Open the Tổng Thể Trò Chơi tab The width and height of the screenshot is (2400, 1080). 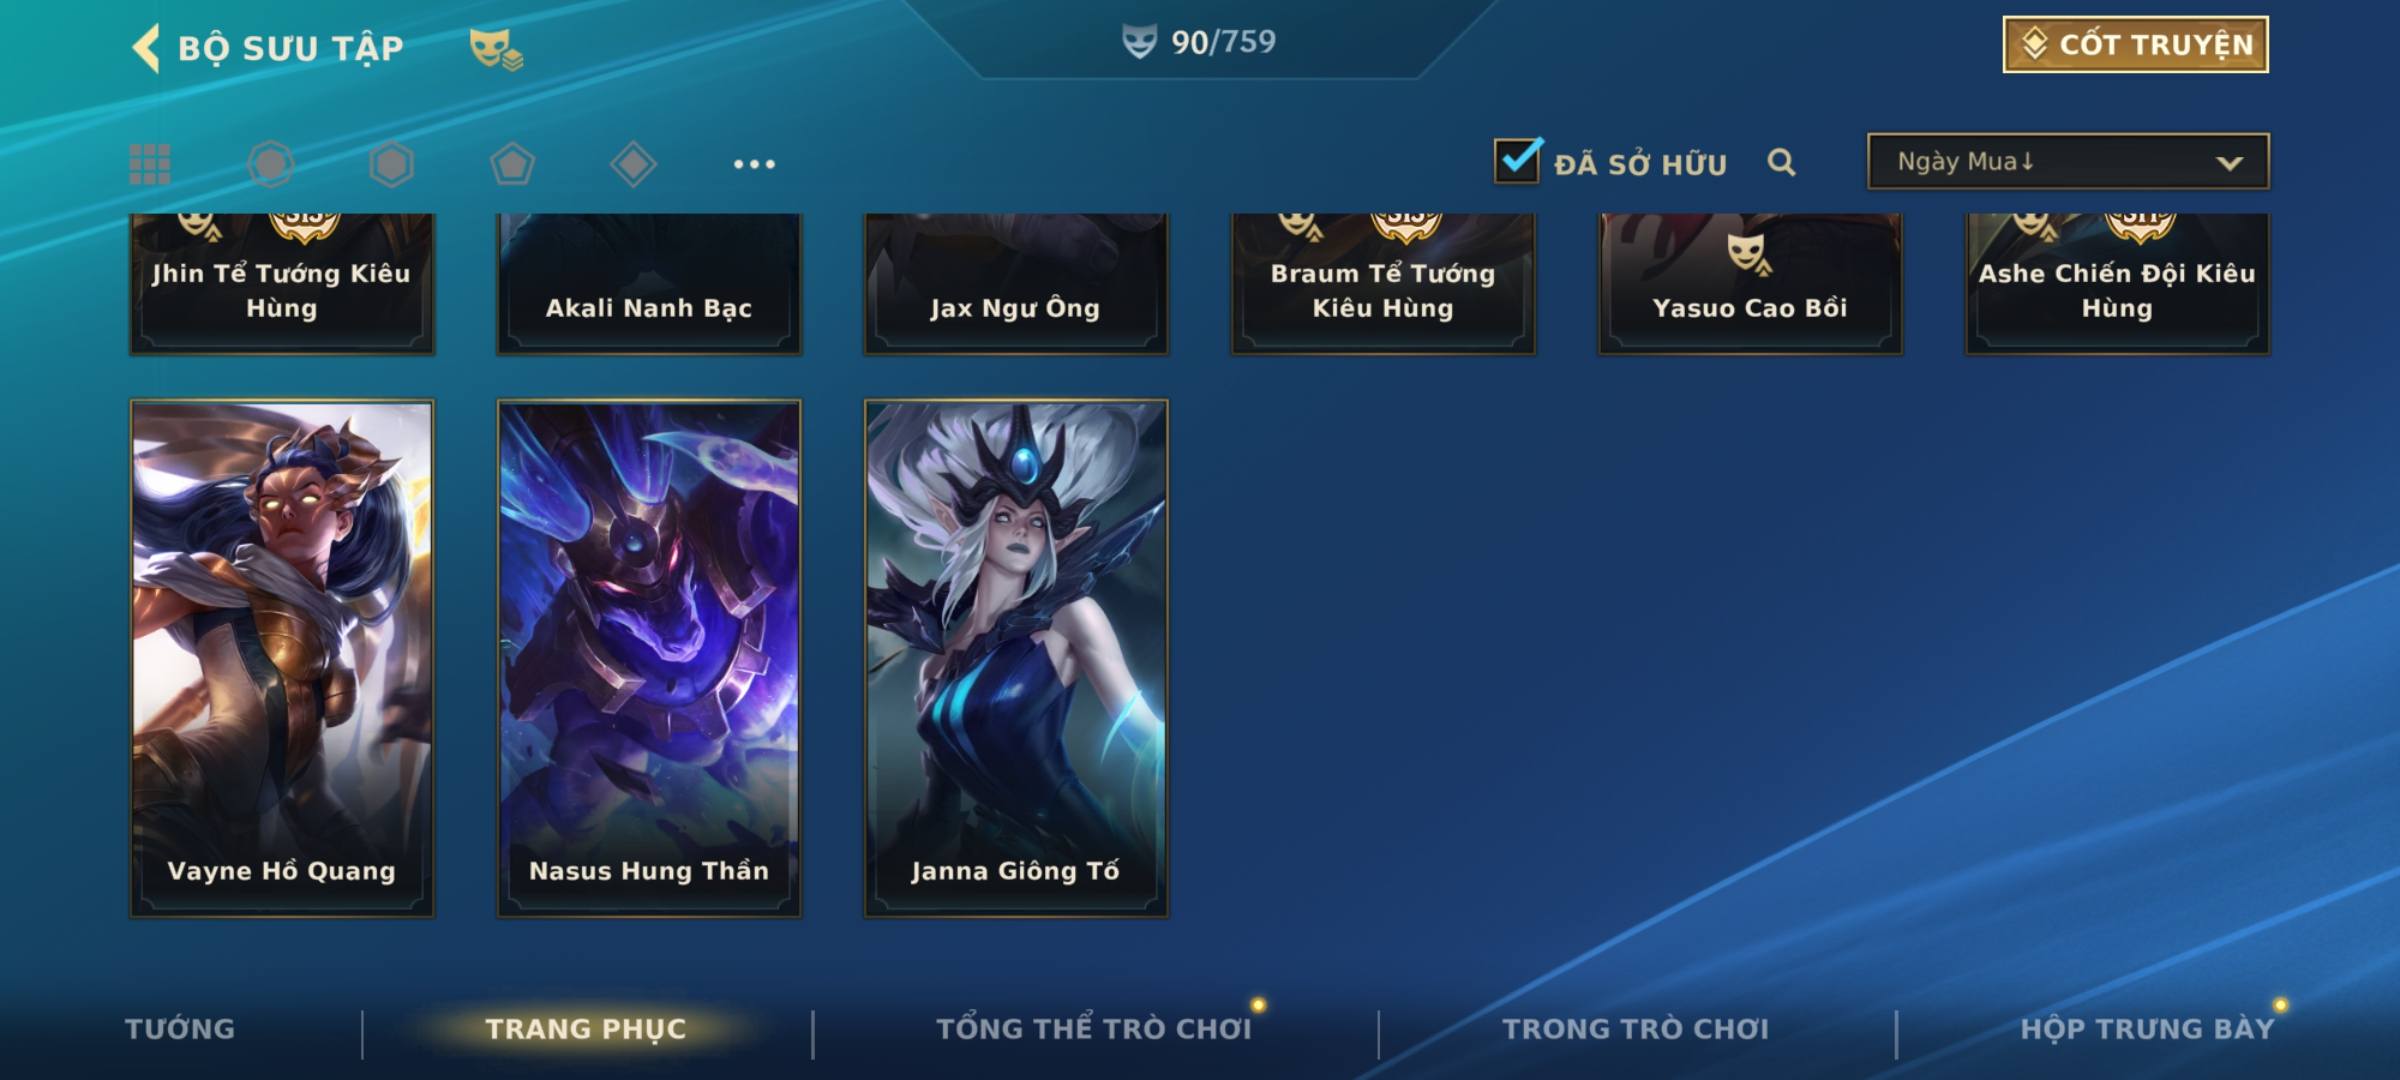pos(1094,1029)
